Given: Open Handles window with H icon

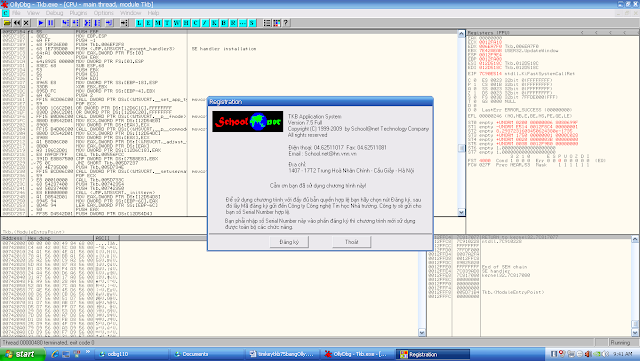Looking at the screenshot, I should pos(187,23).
